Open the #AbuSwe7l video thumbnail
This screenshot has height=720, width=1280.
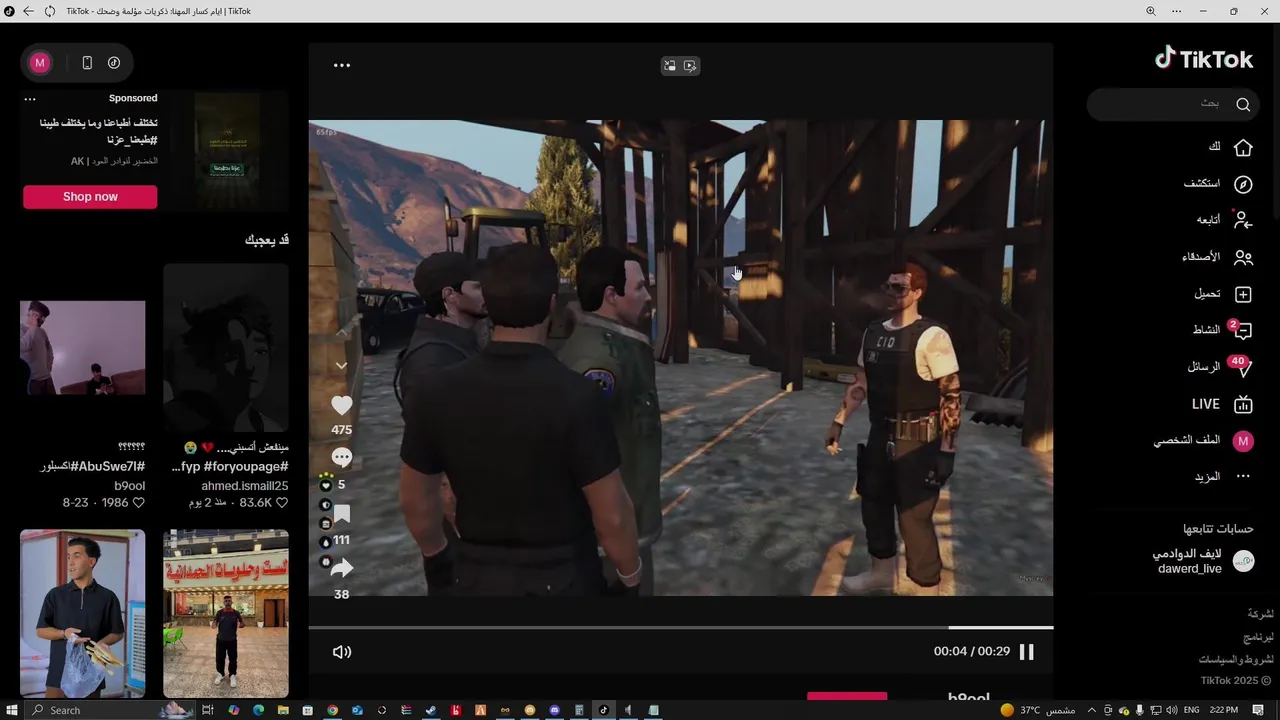point(83,347)
